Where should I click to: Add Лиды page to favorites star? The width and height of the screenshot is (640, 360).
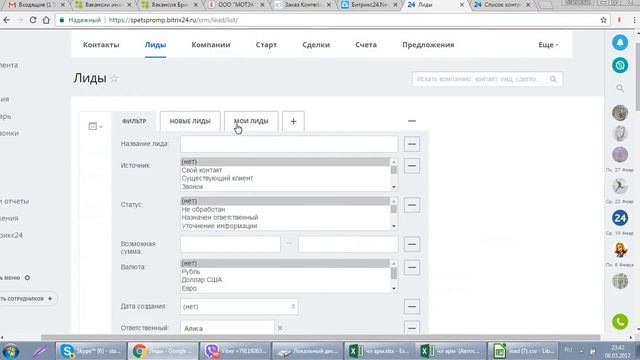pyautogui.click(x=114, y=78)
